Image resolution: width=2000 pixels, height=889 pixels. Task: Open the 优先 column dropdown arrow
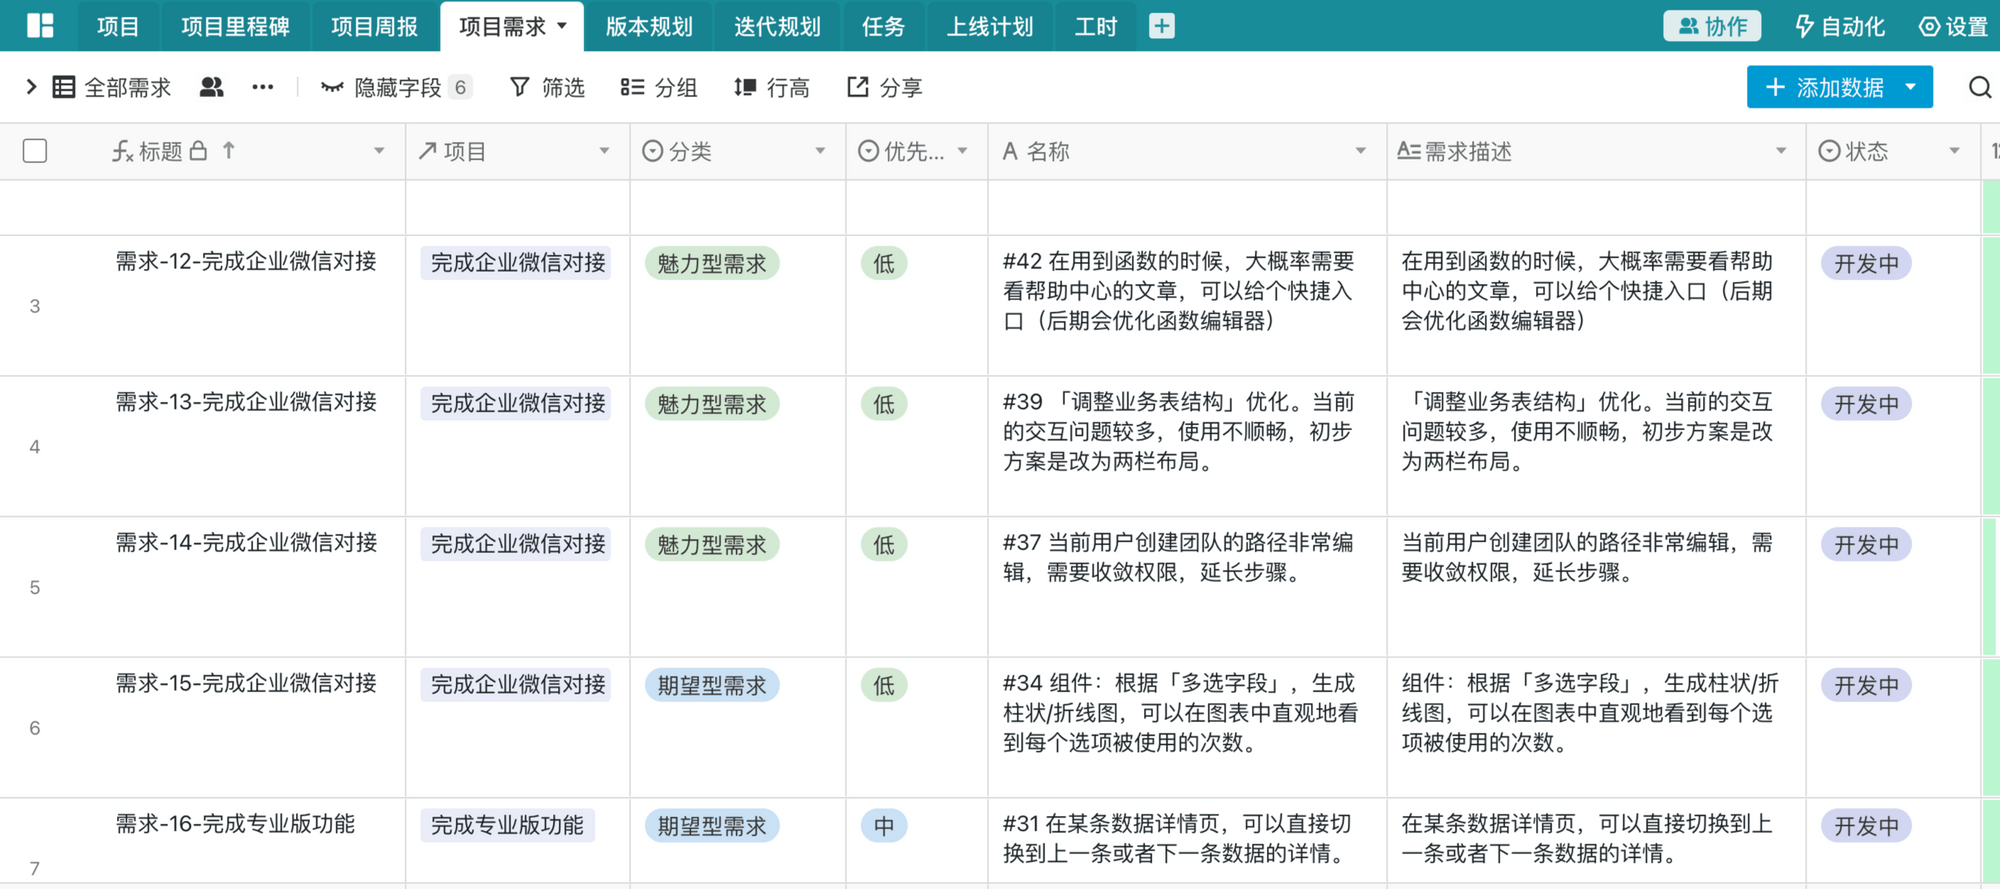(962, 151)
